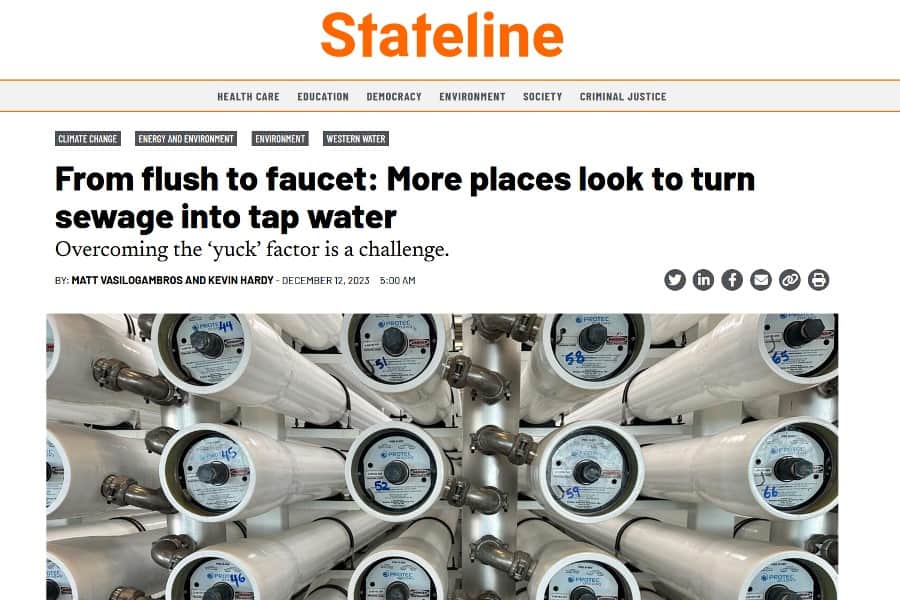Email this article via envelope icon
This screenshot has width=900, height=600.
click(x=761, y=280)
